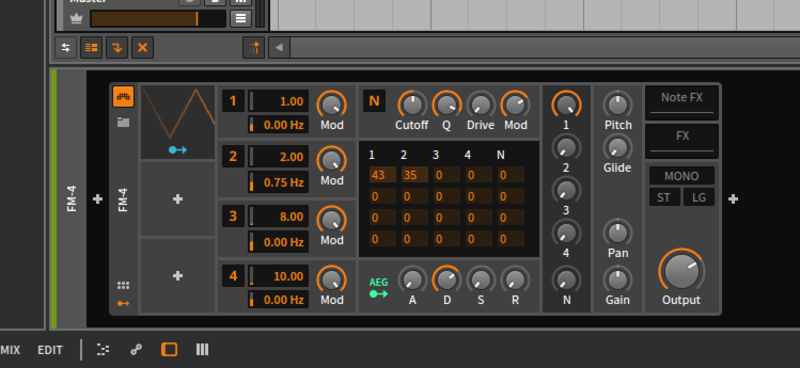
Task: Switch to the EDIT view
Action: coord(50,350)
